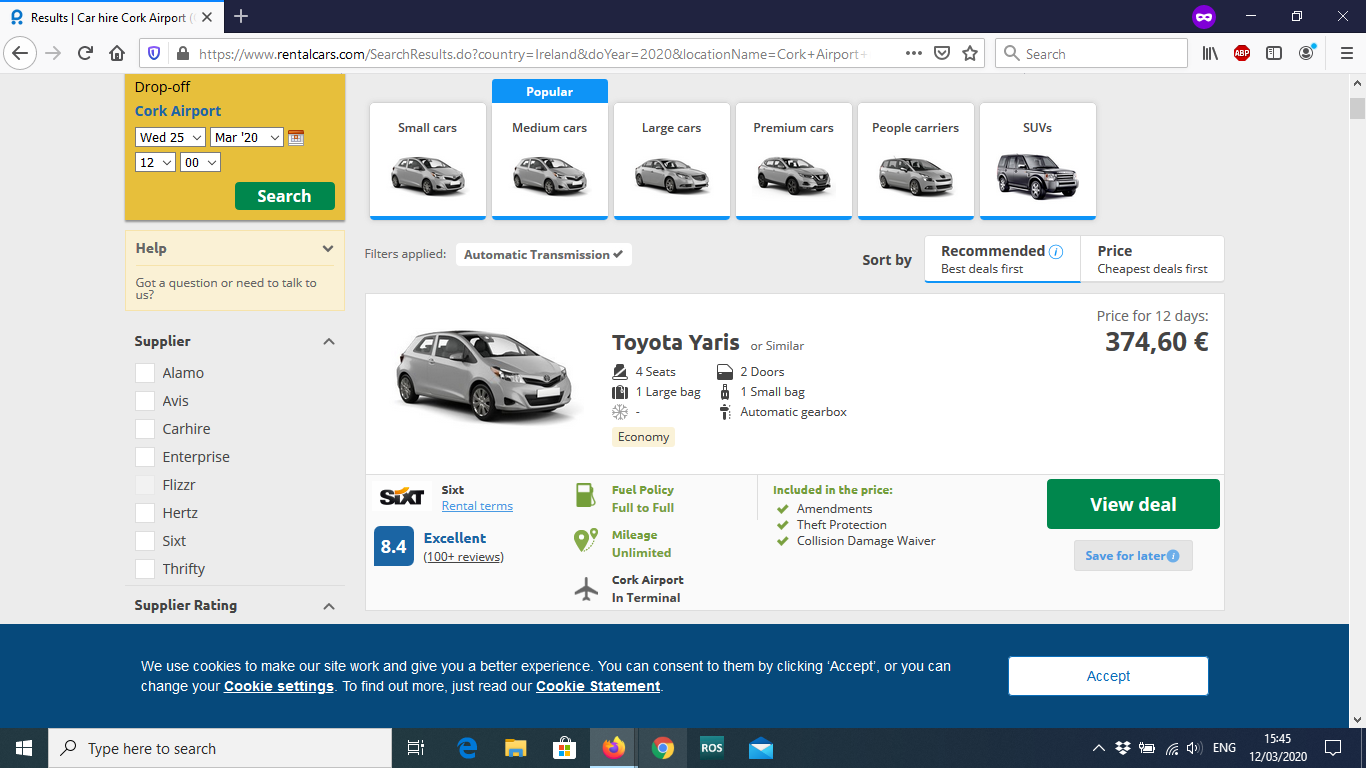Reload the current page

(85, 54)
